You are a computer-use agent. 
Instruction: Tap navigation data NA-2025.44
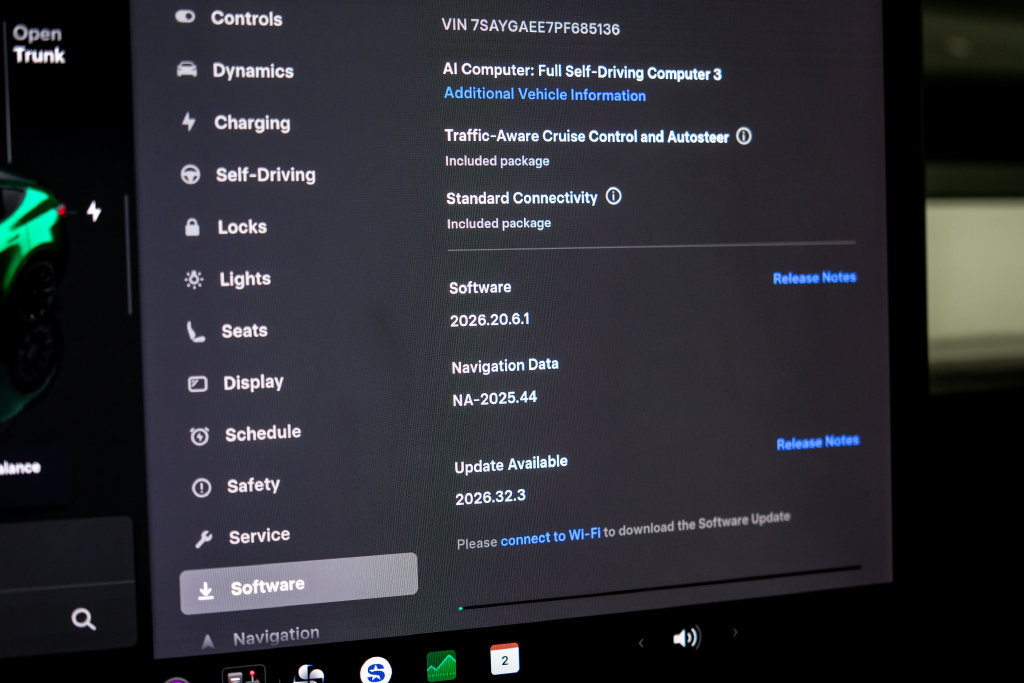(494, 398)
